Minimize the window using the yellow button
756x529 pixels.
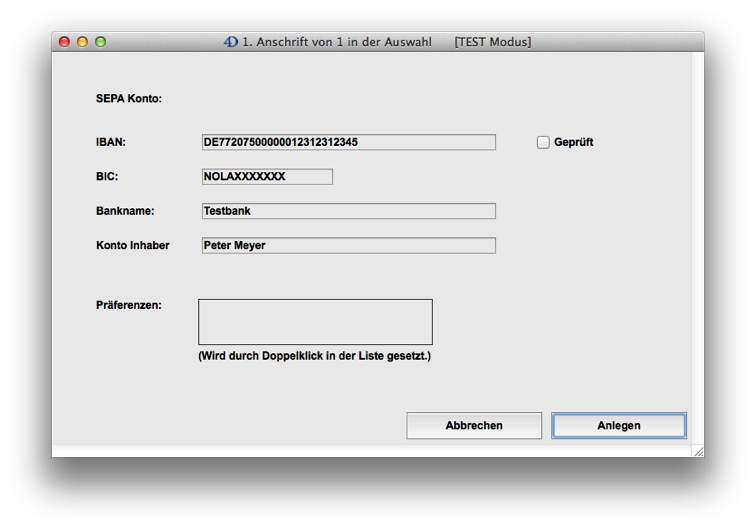pyautogui.click(x=83, y=42)
